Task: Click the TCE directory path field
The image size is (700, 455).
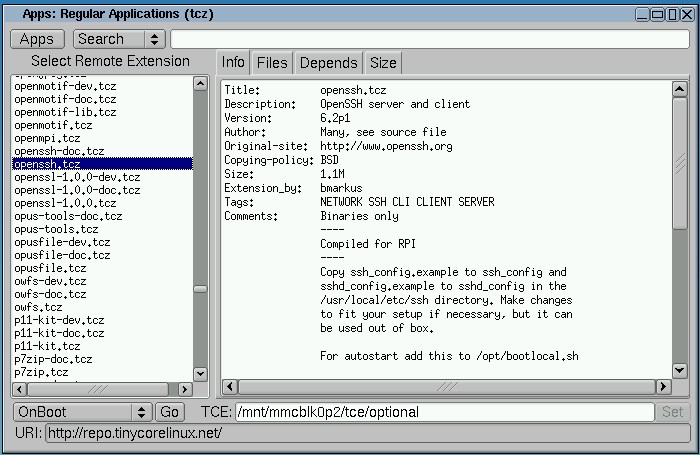Action: point(444,412)
